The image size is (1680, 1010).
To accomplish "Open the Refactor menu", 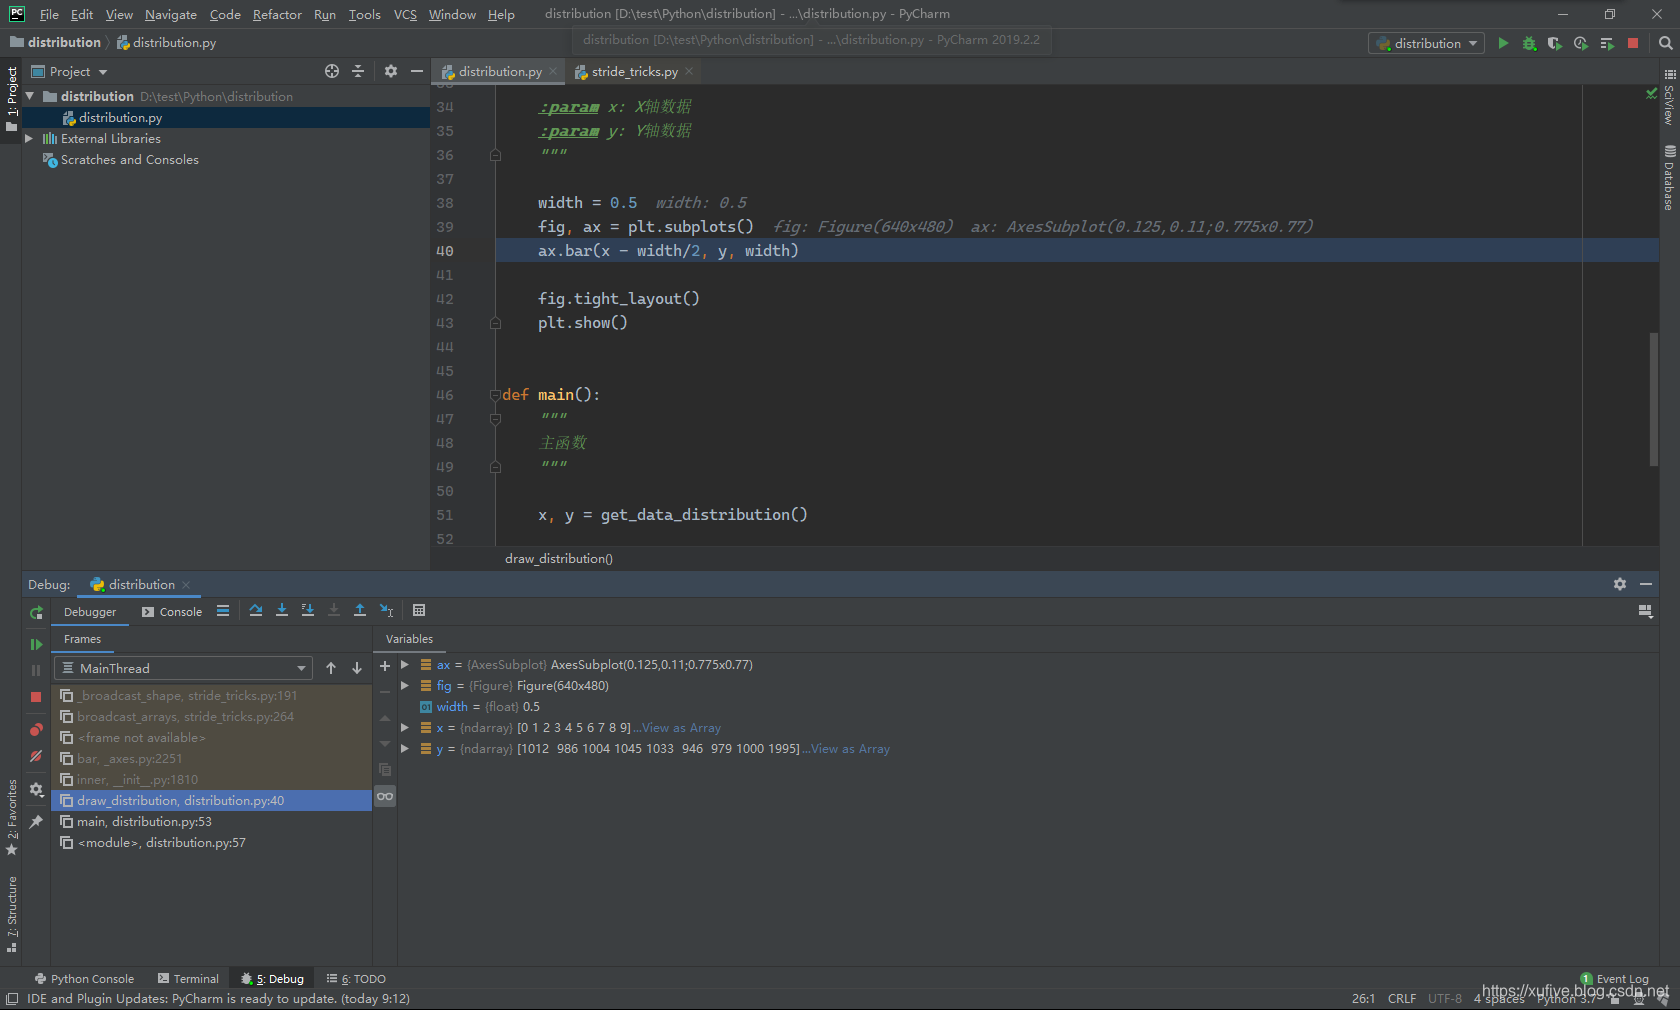I will [x=277, y=14].
